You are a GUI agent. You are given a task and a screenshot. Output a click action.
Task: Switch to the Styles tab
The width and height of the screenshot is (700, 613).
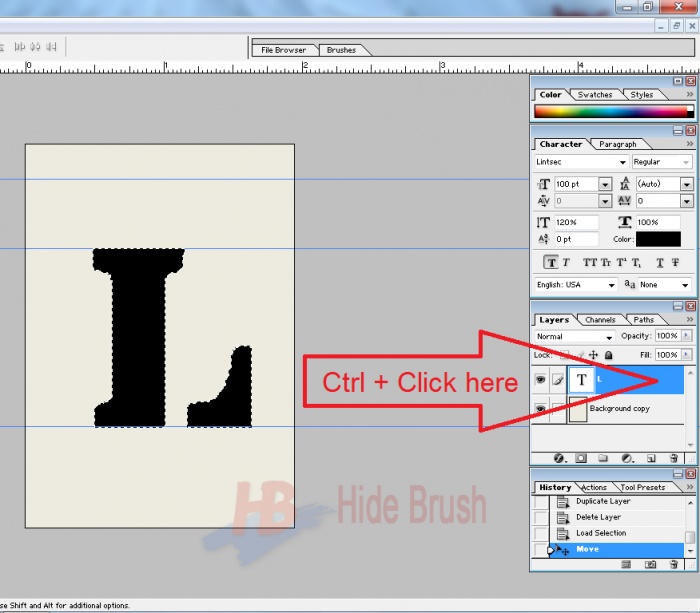click(642, 95)
